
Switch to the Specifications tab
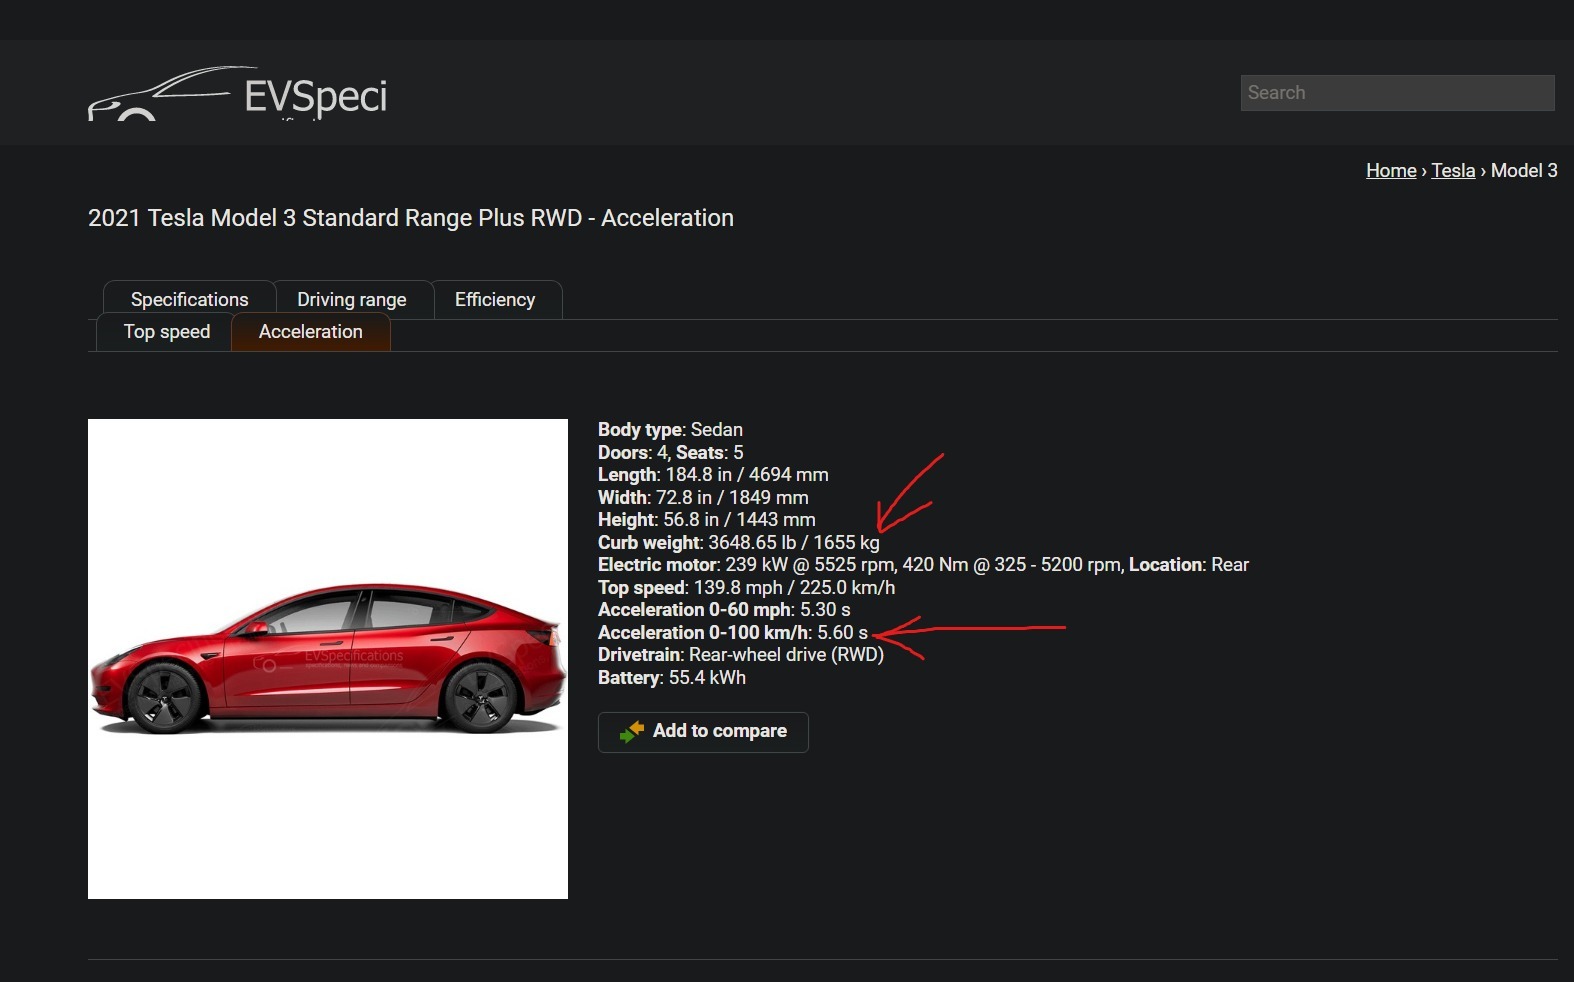pos(189,300)
